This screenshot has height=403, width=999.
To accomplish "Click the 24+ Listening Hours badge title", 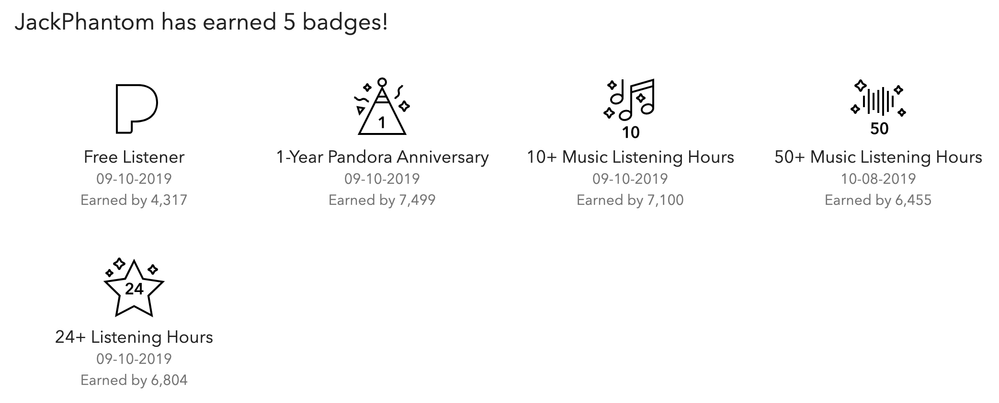I will tap(134, 337).
